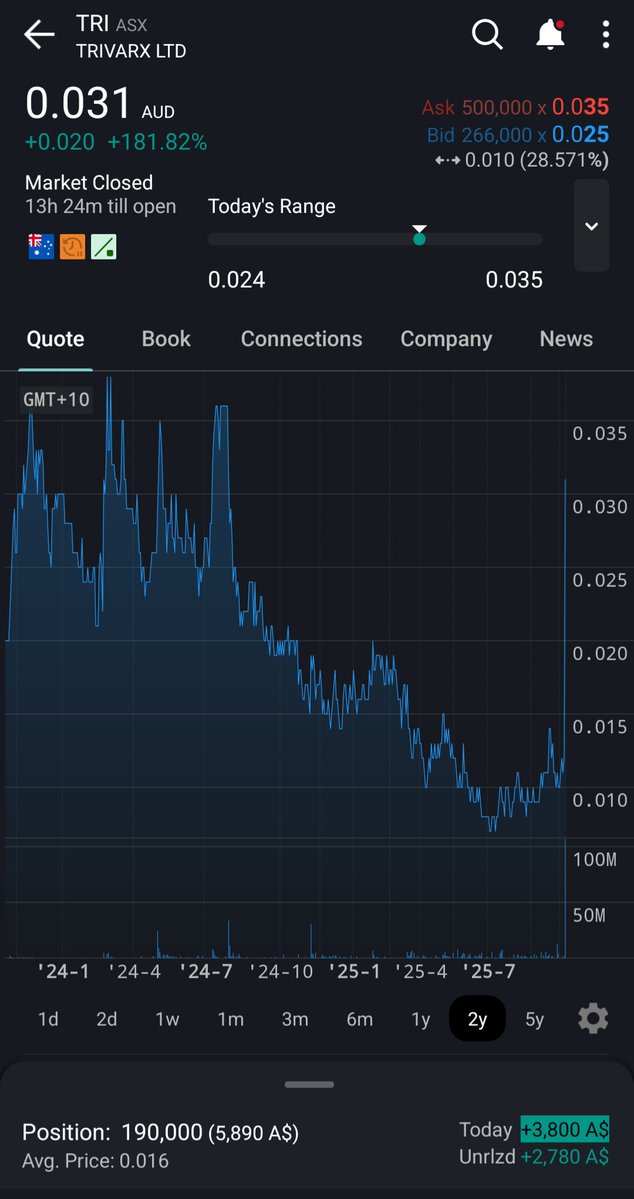Select the 2d chart range
Viewport: 634px width, 1199px height.
point(106,1019)
